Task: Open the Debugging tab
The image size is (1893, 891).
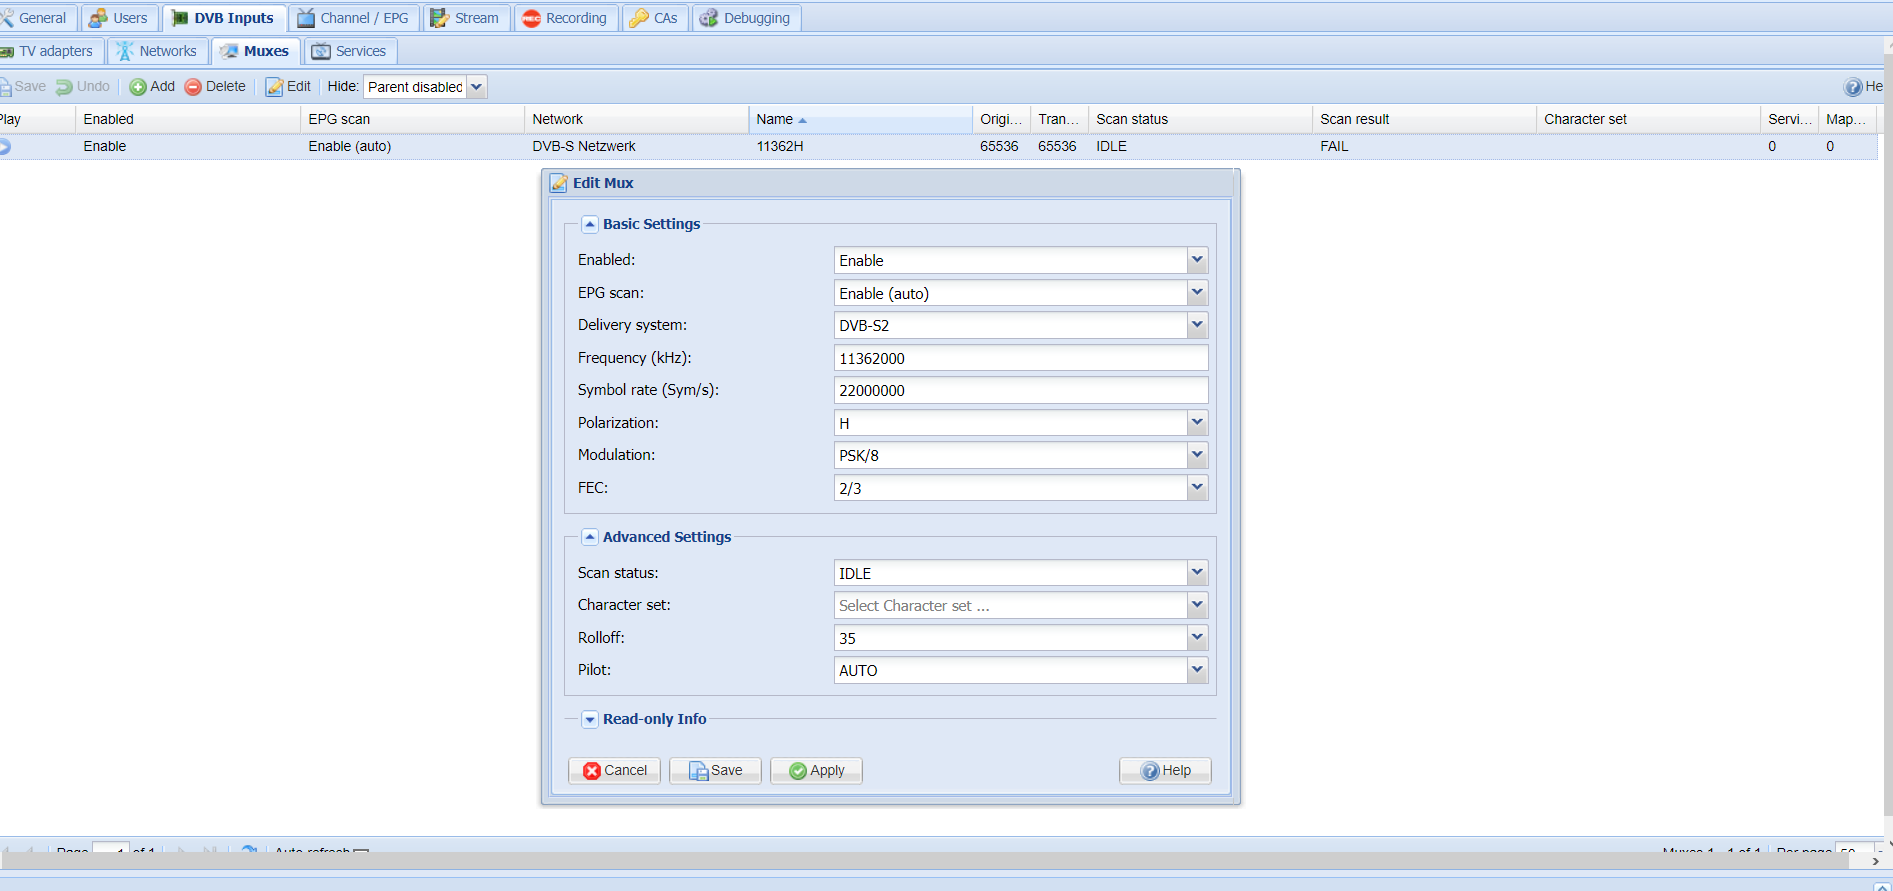Action: pyautogui.click(x=745, y=18)
